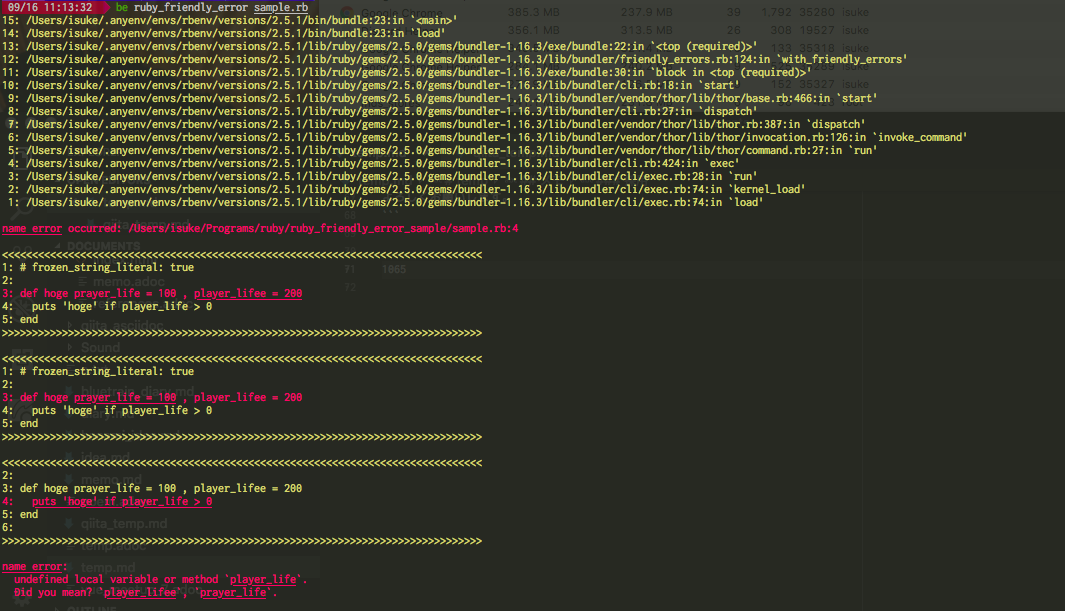Click underlined 'prayer_life = 100' in code

point(125,397)
